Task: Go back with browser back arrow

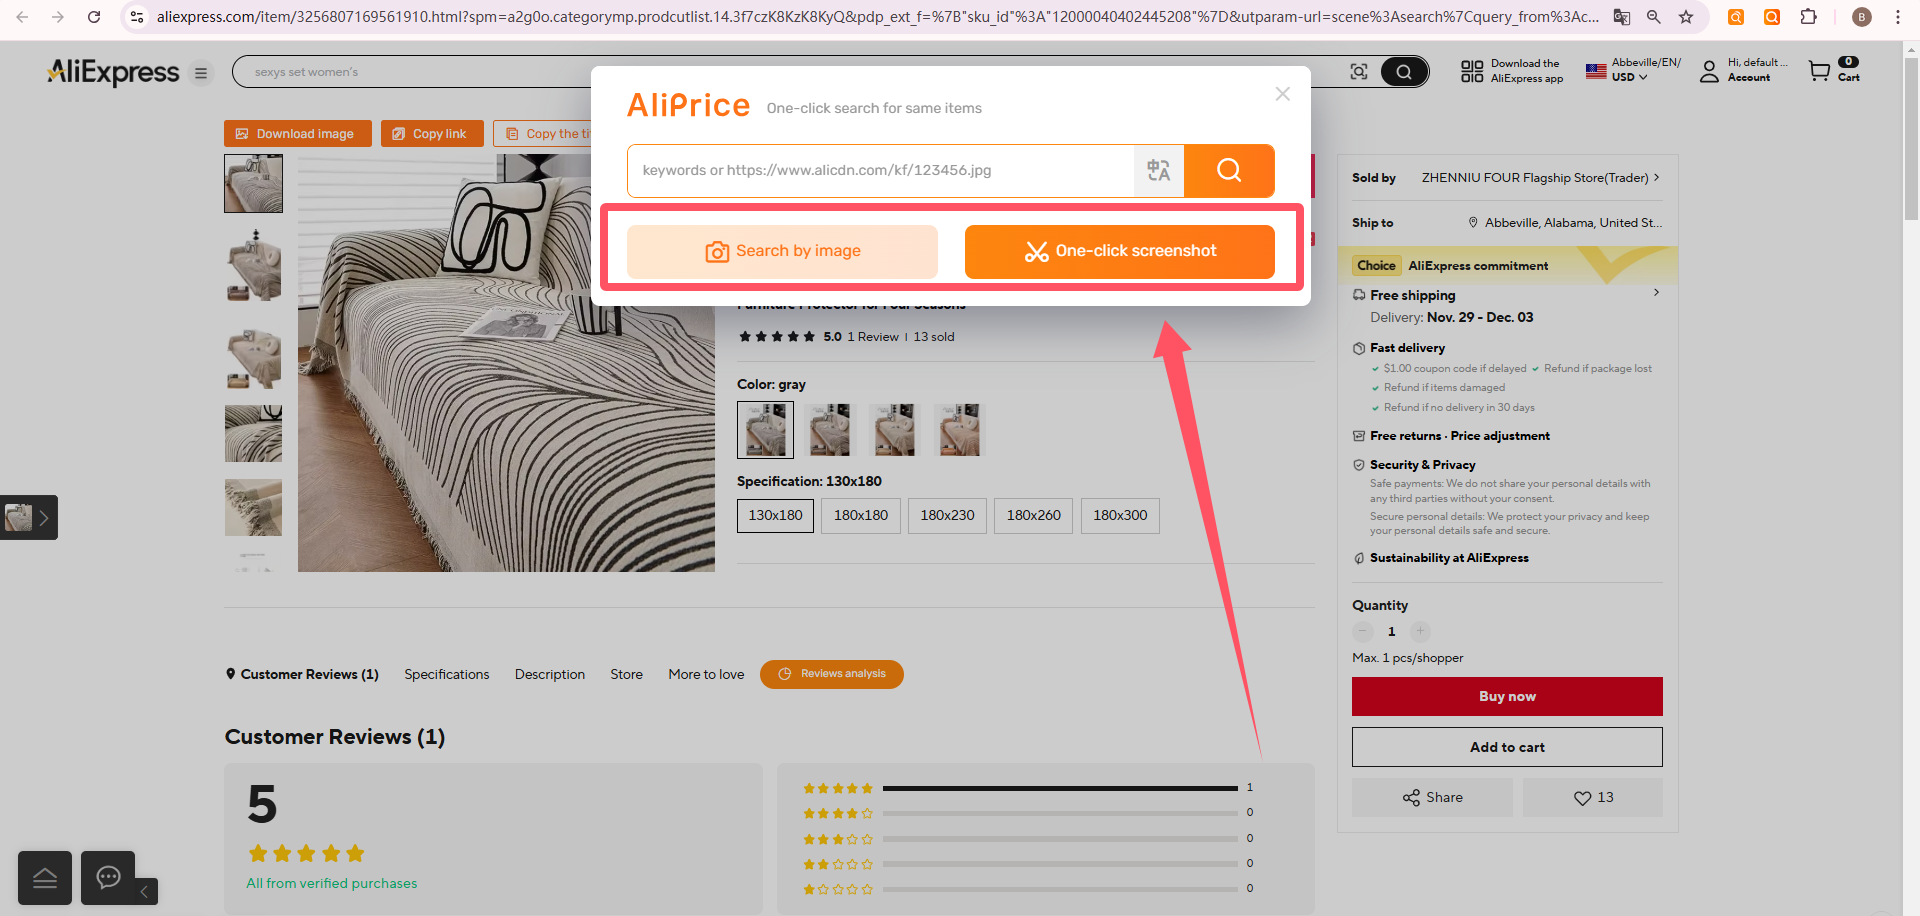Action: (x=22, y=17)
